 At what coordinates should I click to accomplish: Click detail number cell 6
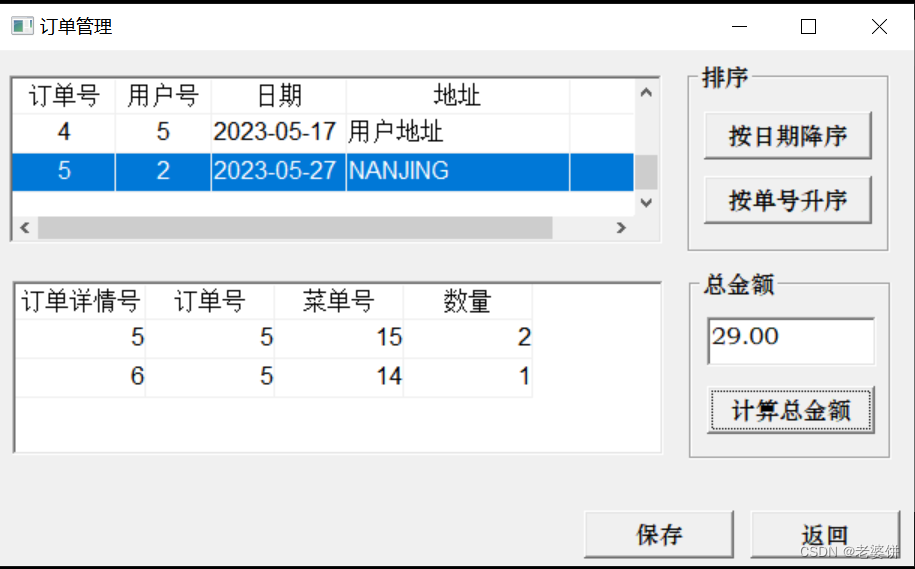point(81,376)
